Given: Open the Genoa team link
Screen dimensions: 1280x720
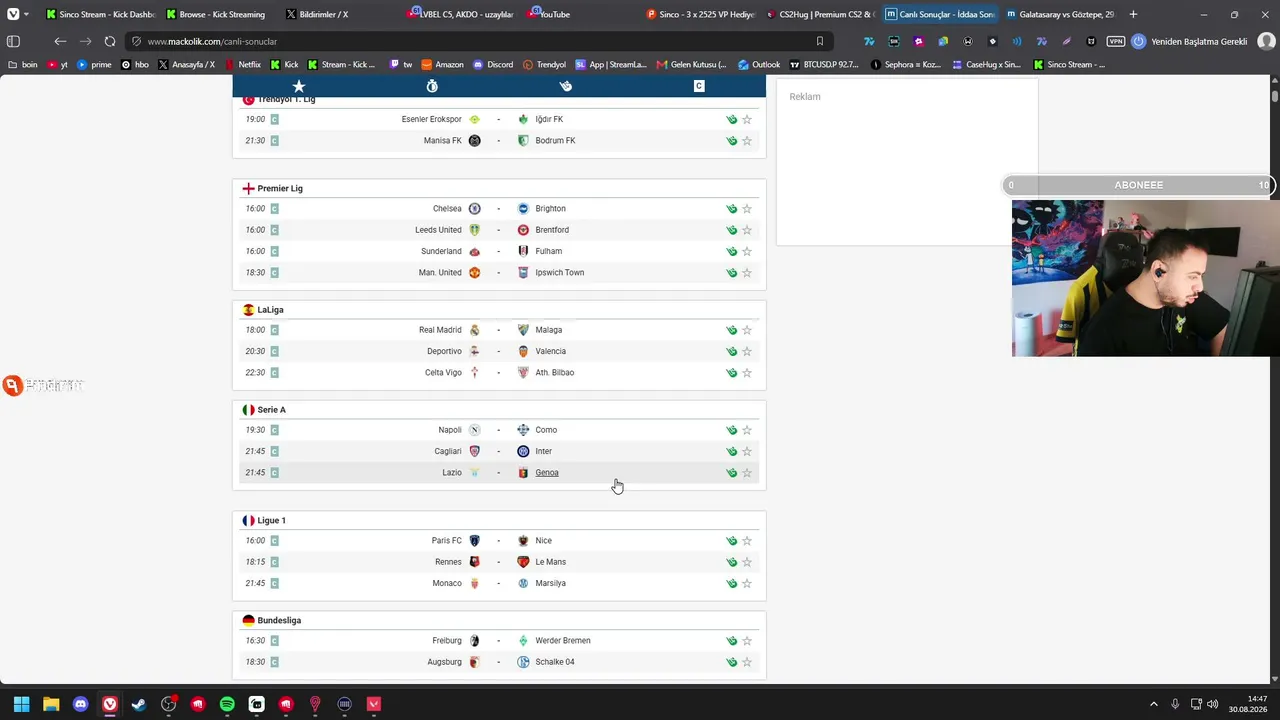Looking at the screenshot, I should (x=546, y=473).
